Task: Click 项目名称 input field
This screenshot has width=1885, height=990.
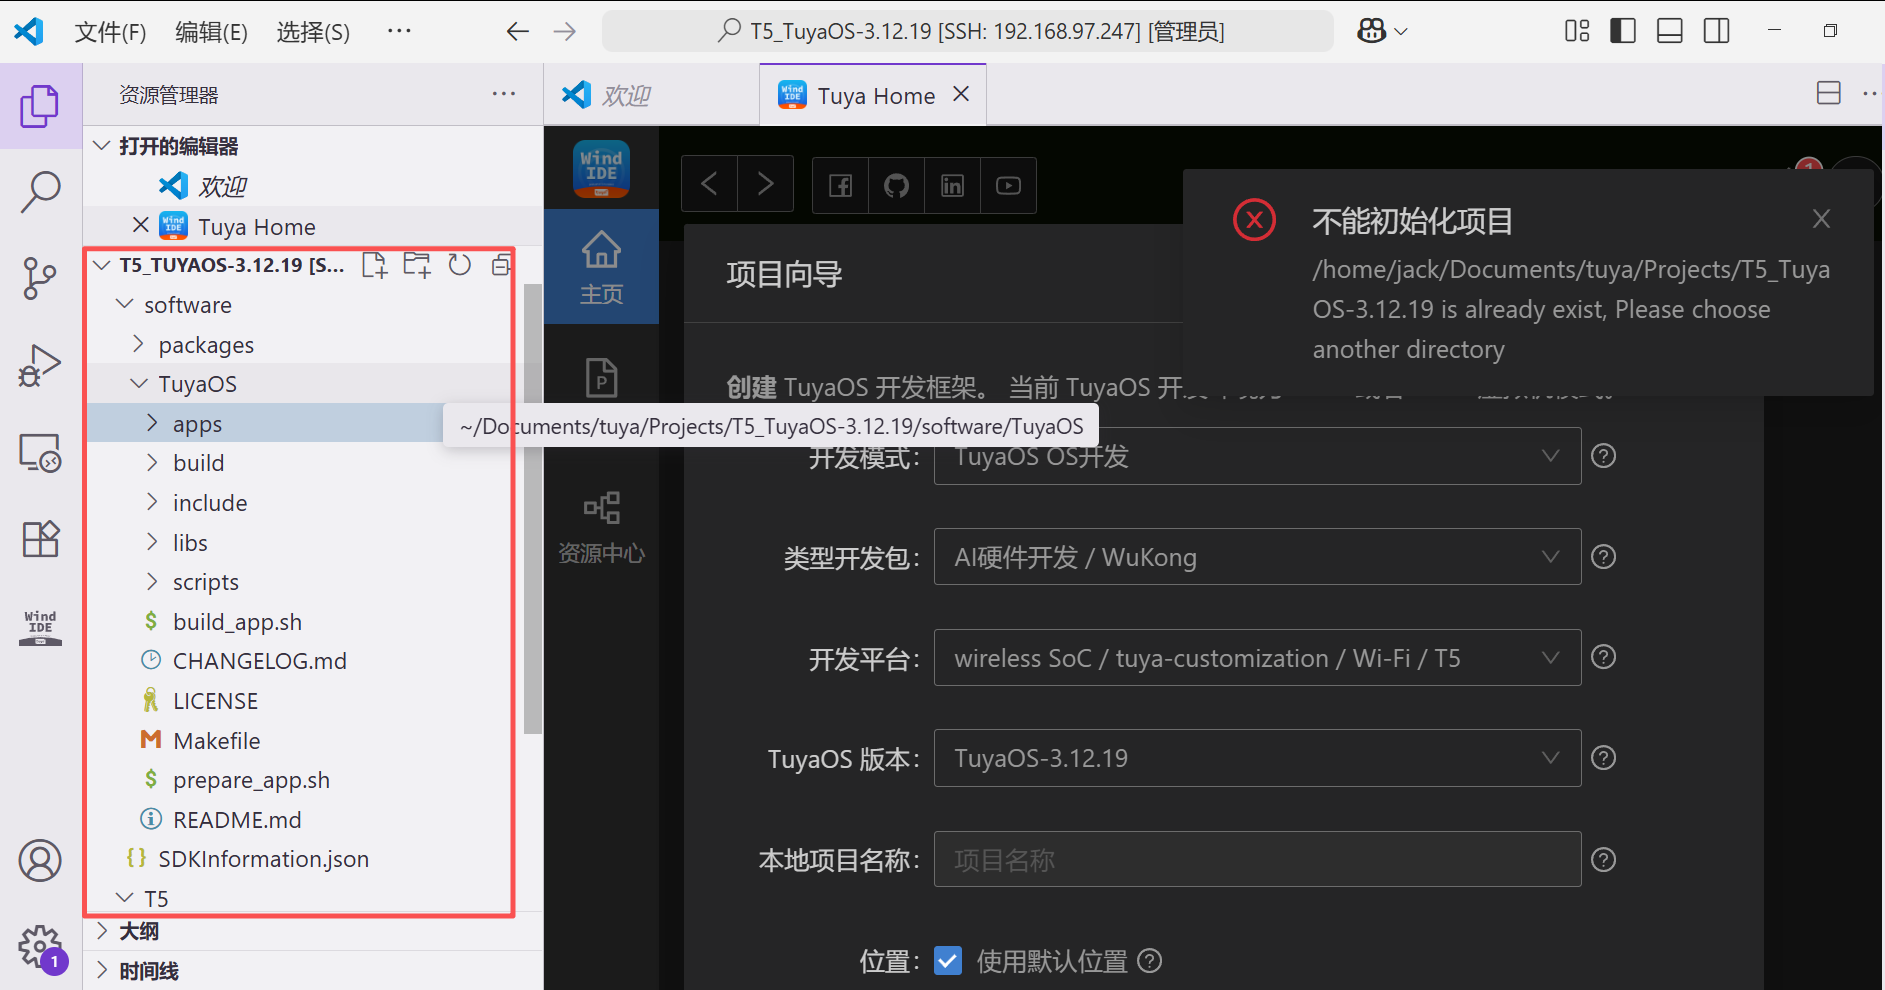Action: tap(1257, 860)
